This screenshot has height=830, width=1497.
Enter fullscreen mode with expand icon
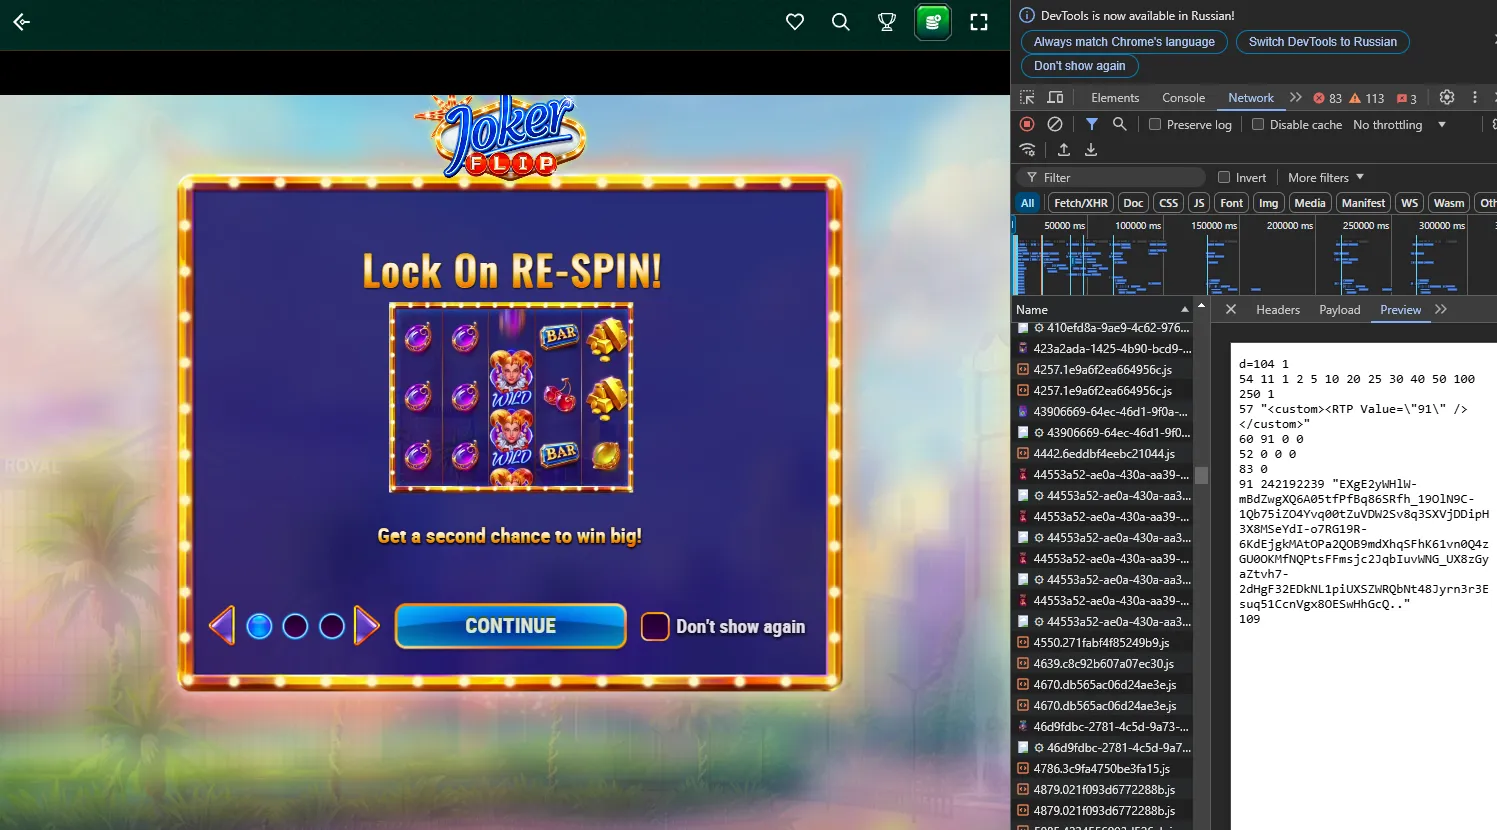click(979, 22)
